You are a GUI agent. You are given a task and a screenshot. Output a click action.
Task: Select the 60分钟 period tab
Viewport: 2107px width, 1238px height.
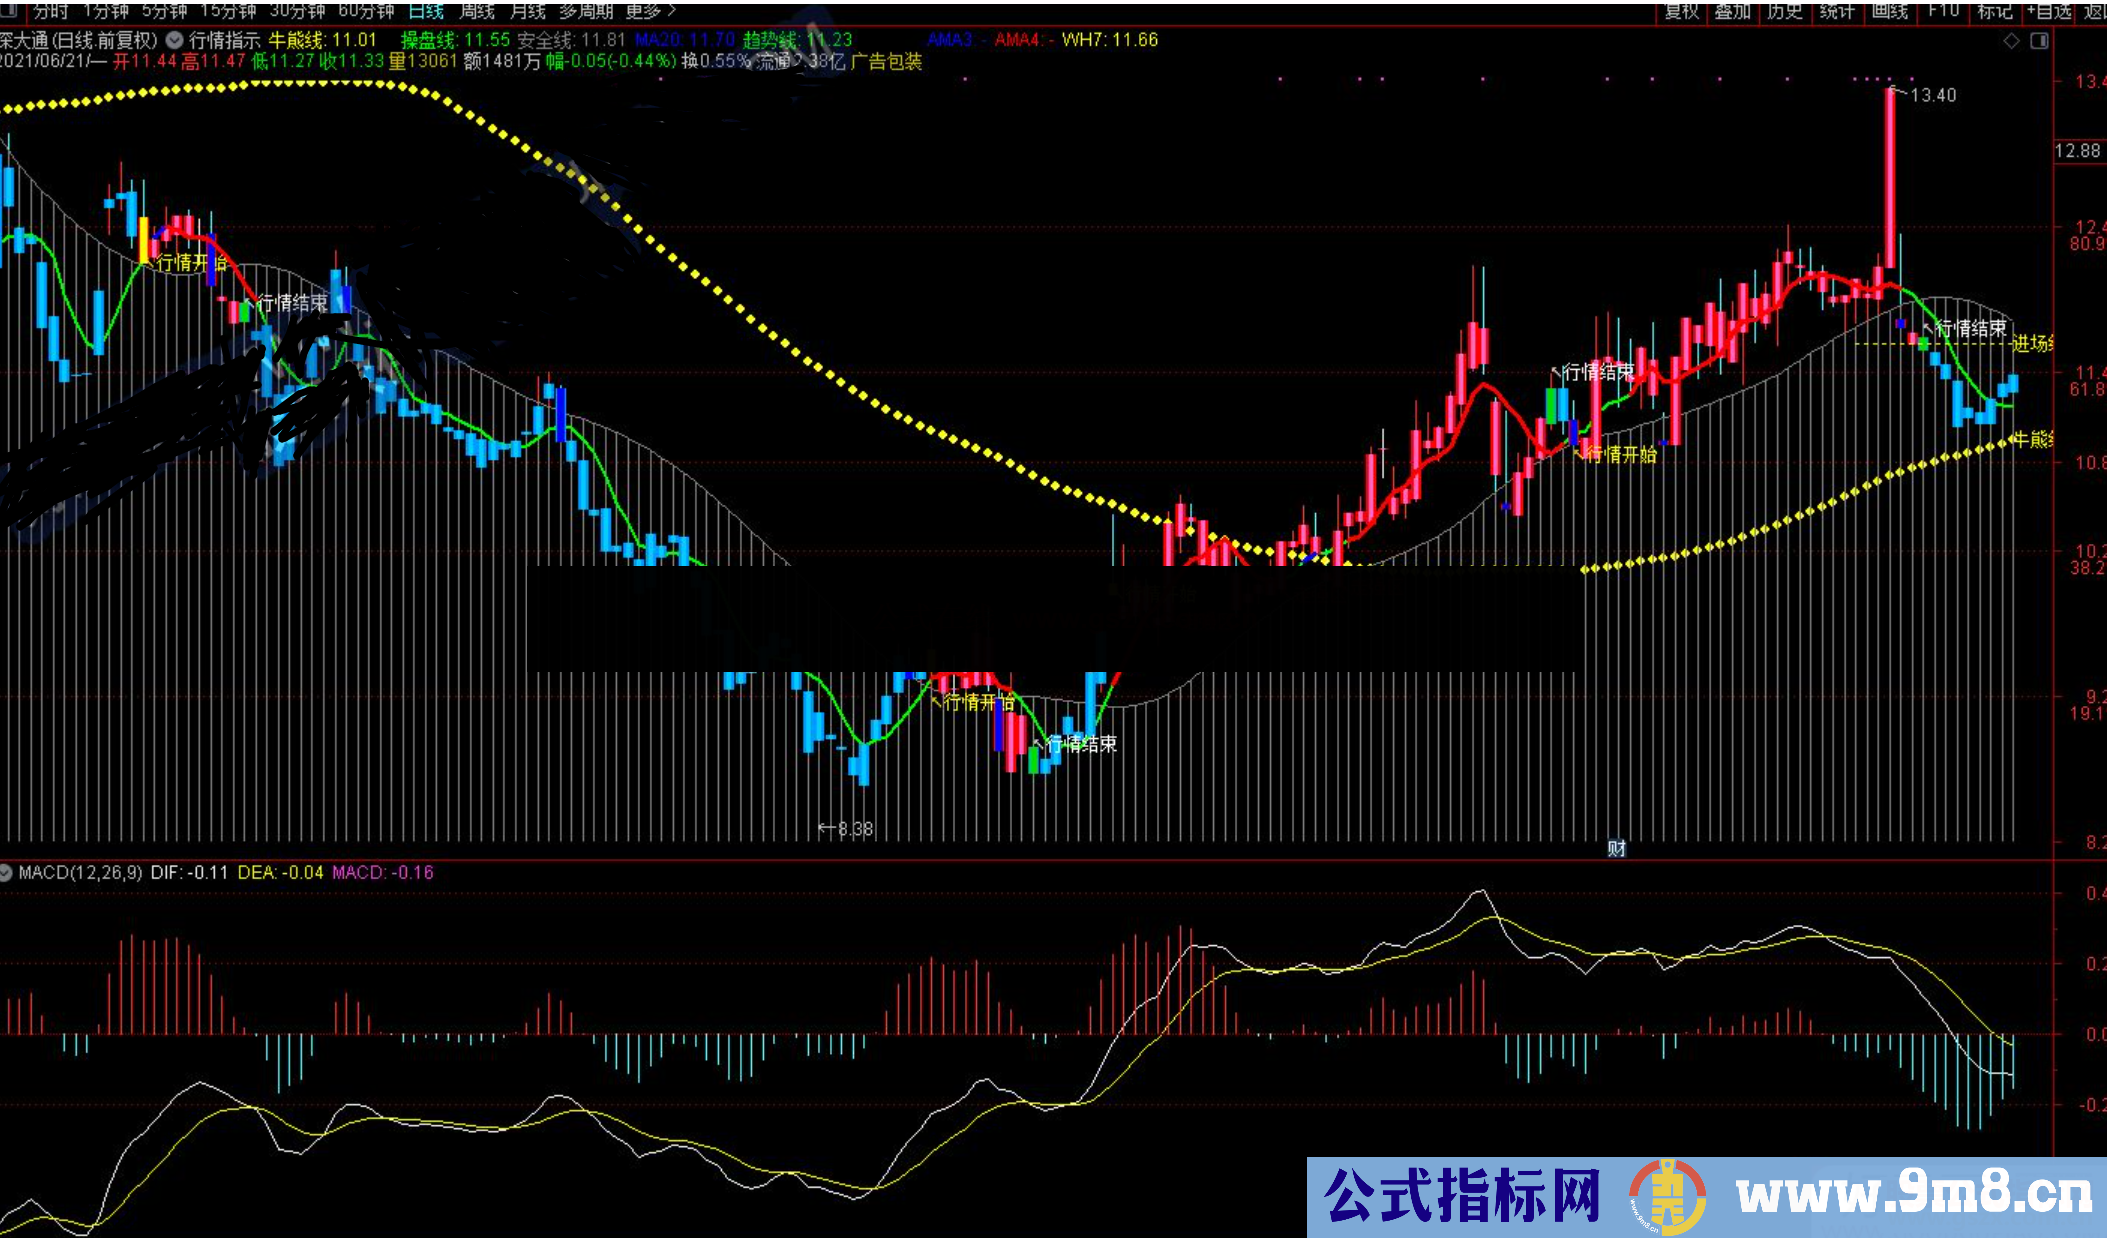coord(366,11)
